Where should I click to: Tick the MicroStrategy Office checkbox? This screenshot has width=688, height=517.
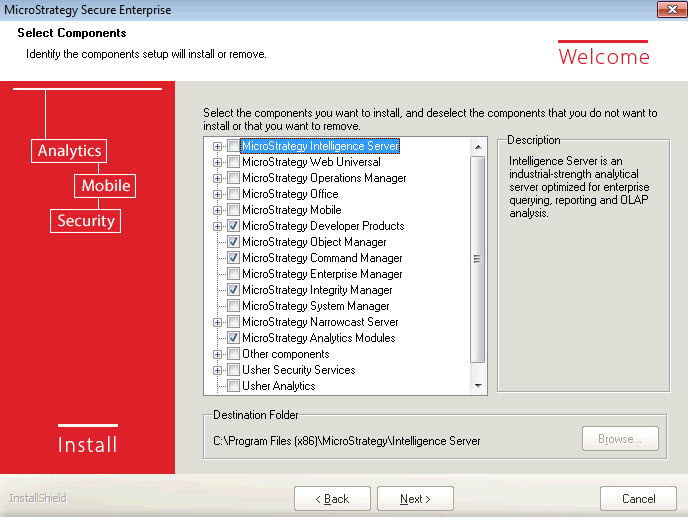[x=233, y=194]
